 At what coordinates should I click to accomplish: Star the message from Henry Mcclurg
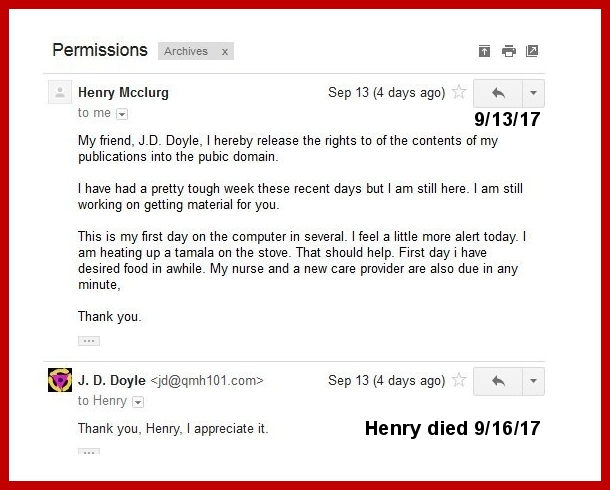(459, 93)
